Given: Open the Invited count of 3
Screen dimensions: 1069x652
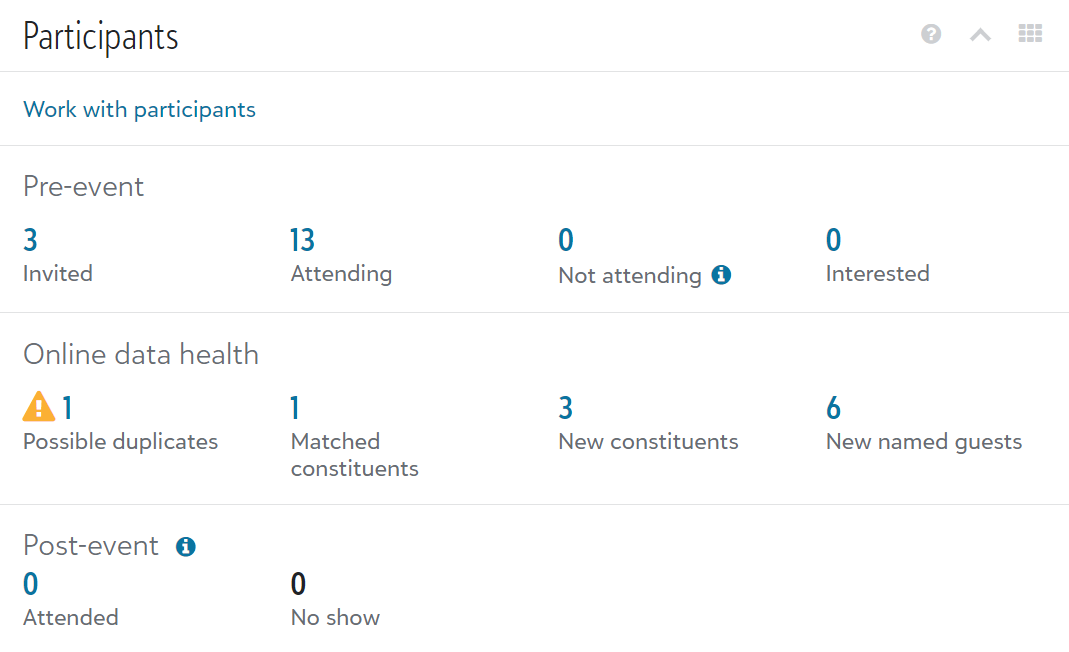Looking at the screenshot, I should point(30,240).
